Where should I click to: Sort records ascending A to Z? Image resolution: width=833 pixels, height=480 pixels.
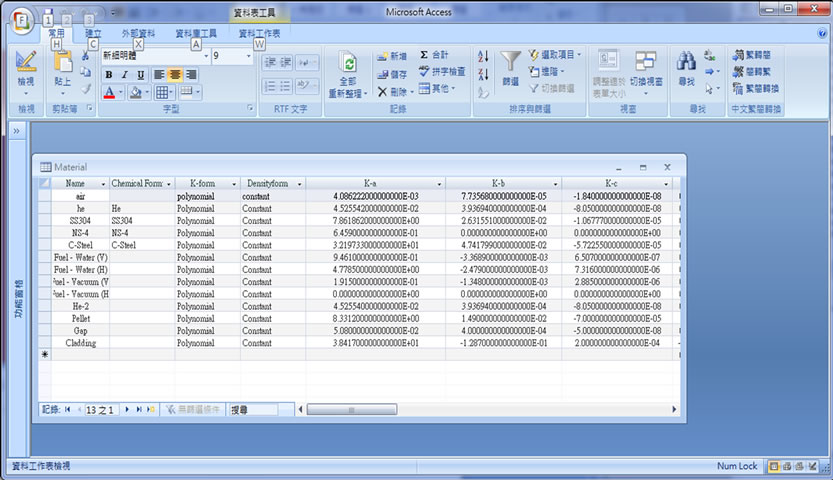pyautogui.click(x=483, y=57)
